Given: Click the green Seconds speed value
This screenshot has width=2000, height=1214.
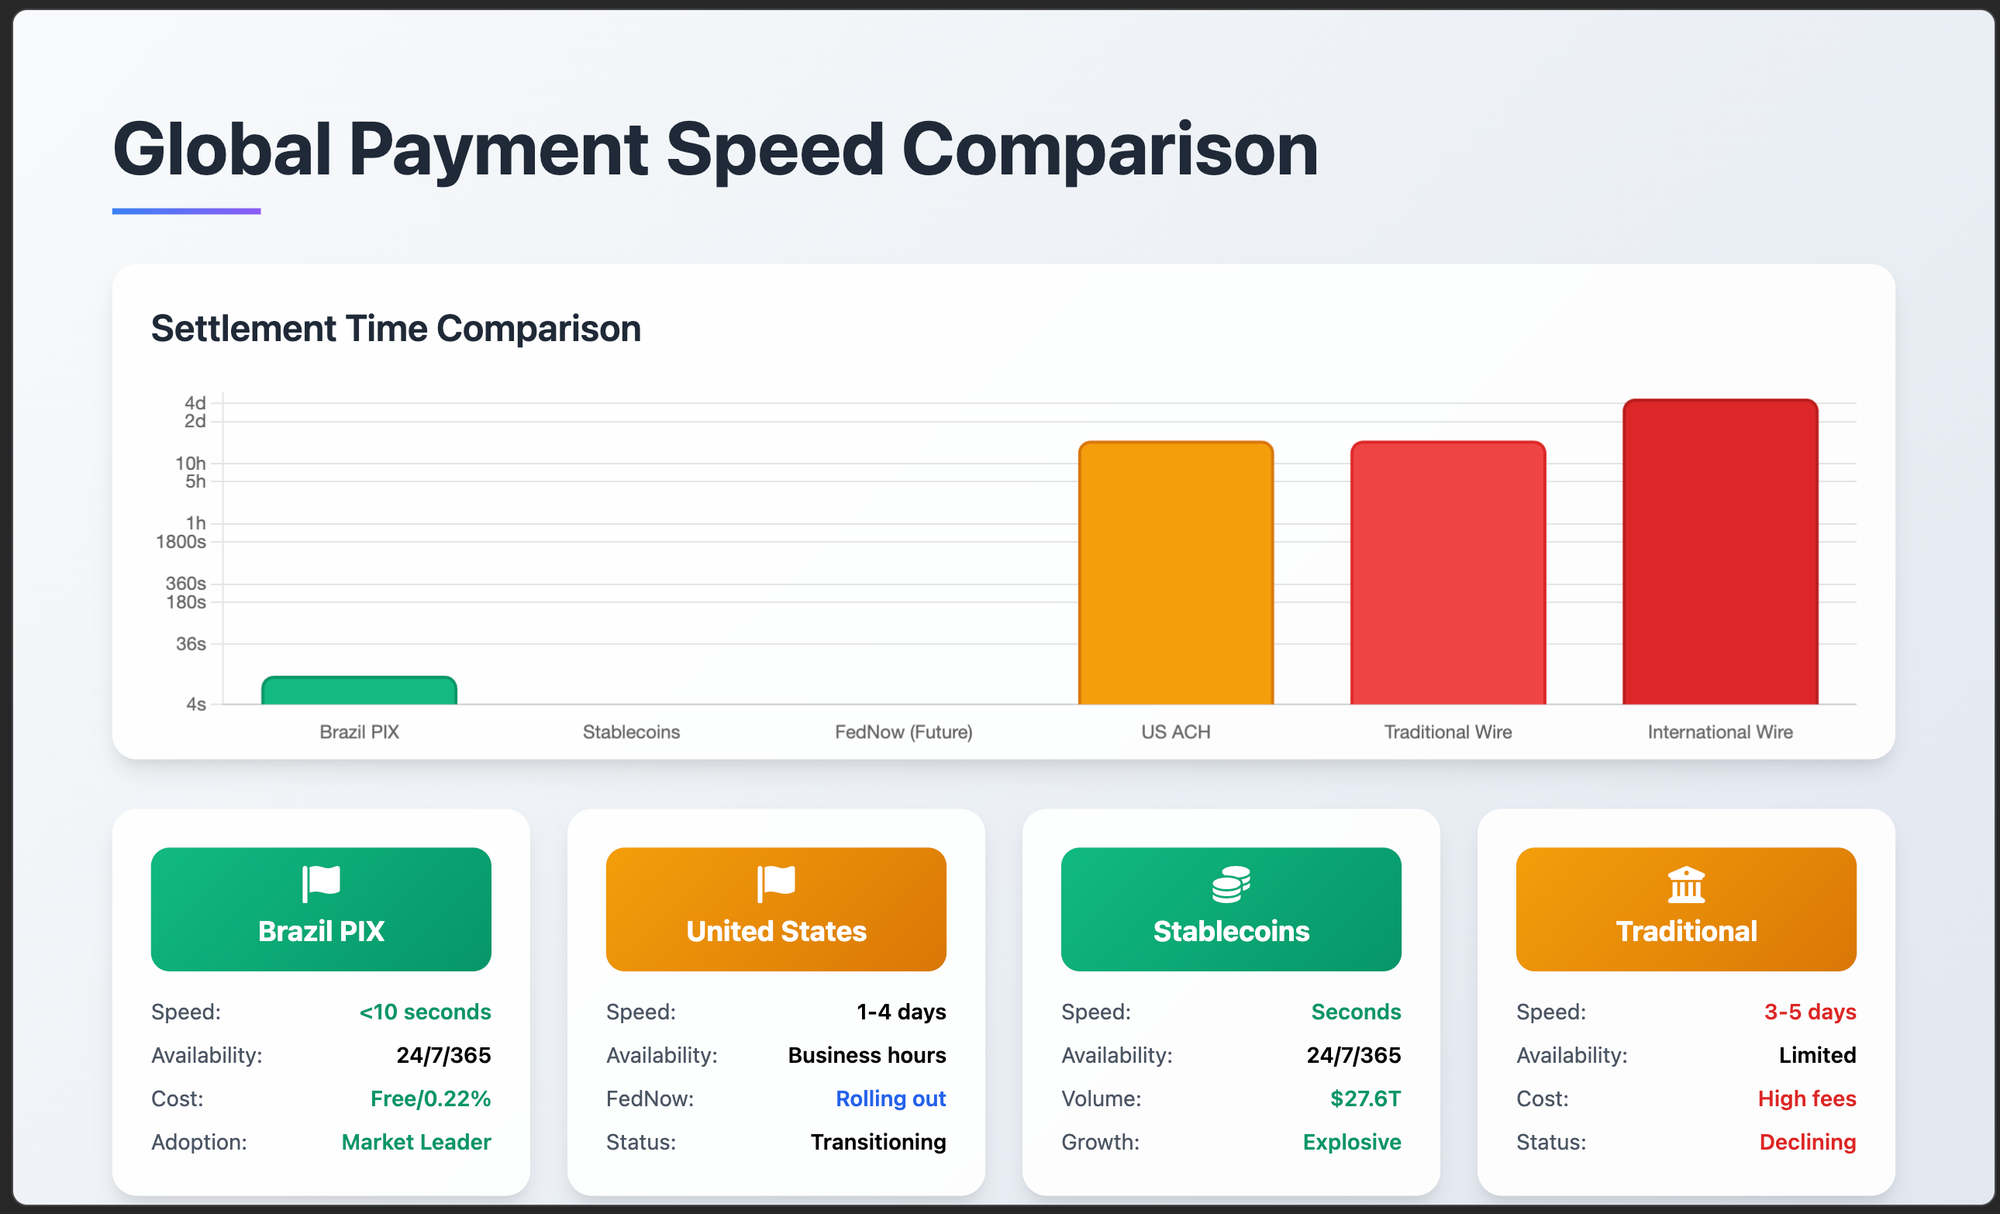Looking at the screenshot, I should (1356, 1012).
